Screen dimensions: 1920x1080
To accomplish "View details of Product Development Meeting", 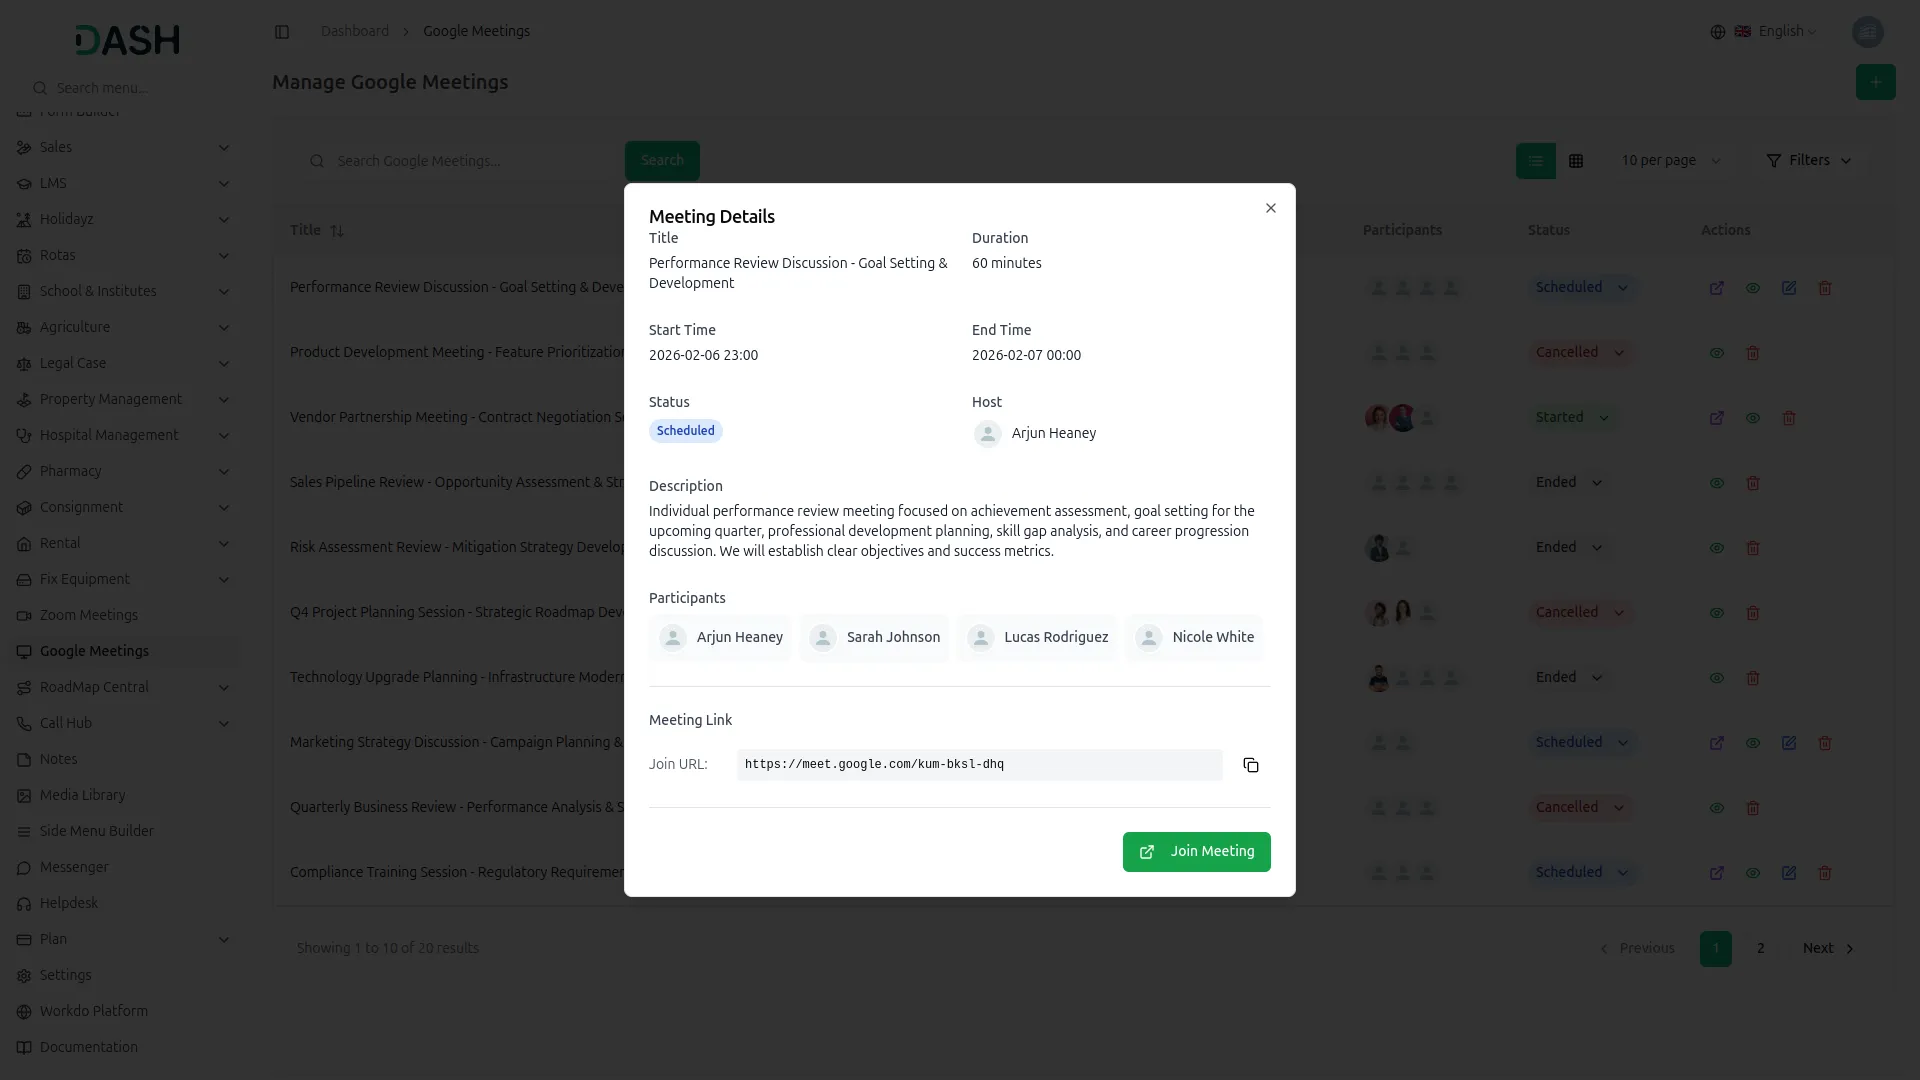I will pyautogui.click(x=1717, y=353).
